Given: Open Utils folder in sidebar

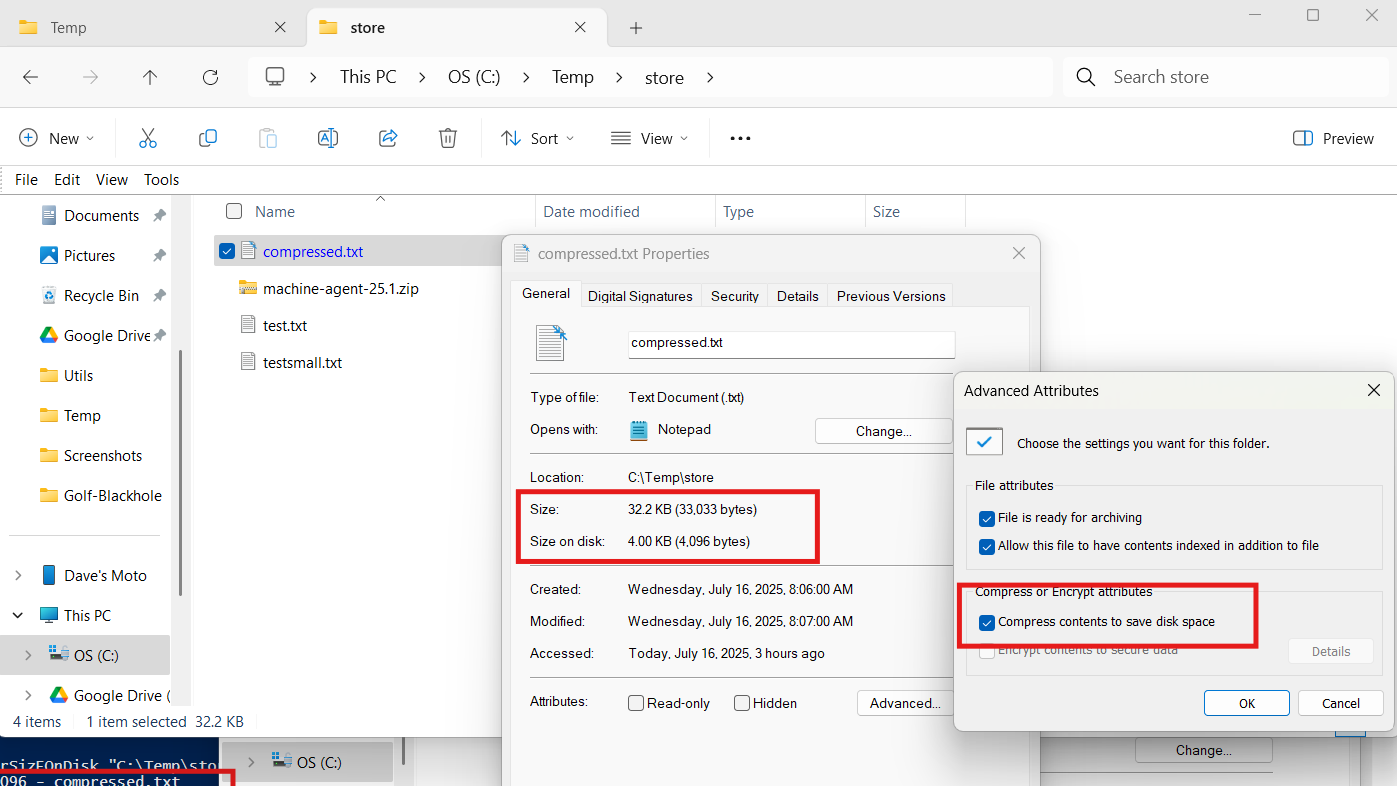Looking at the screenshot, I should coord(66,376).
